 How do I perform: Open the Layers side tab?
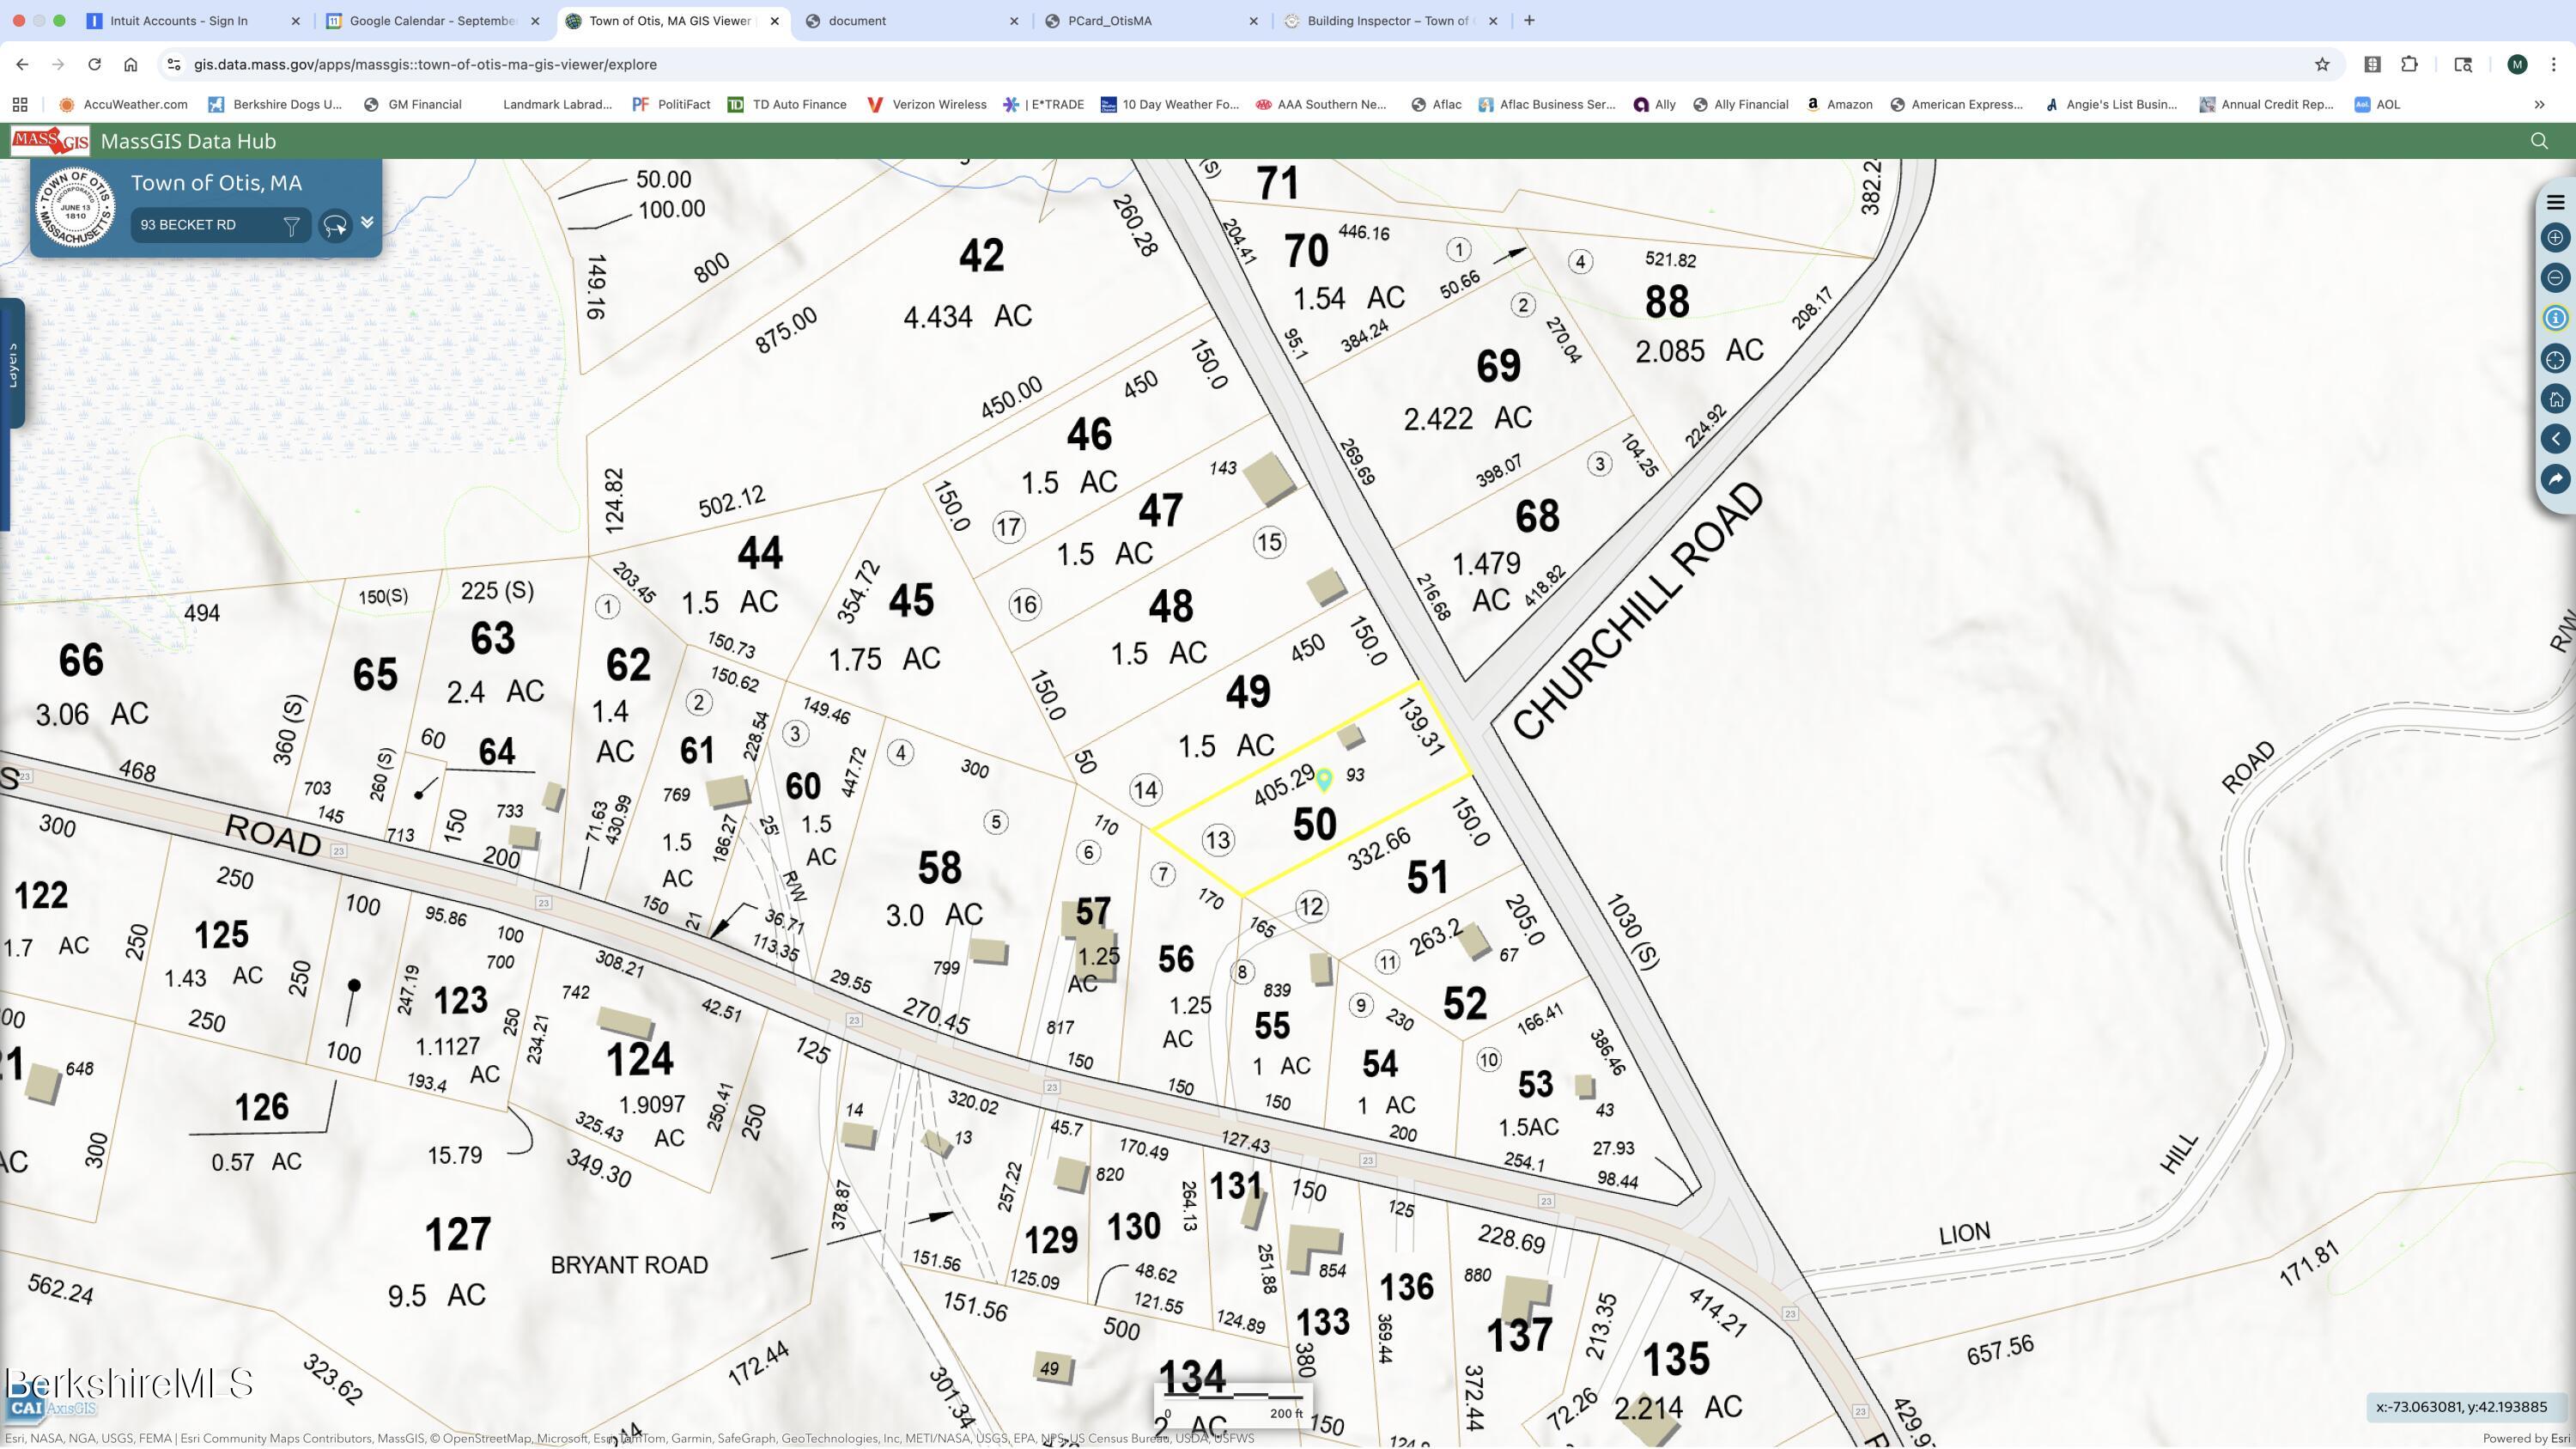point(12,365)
